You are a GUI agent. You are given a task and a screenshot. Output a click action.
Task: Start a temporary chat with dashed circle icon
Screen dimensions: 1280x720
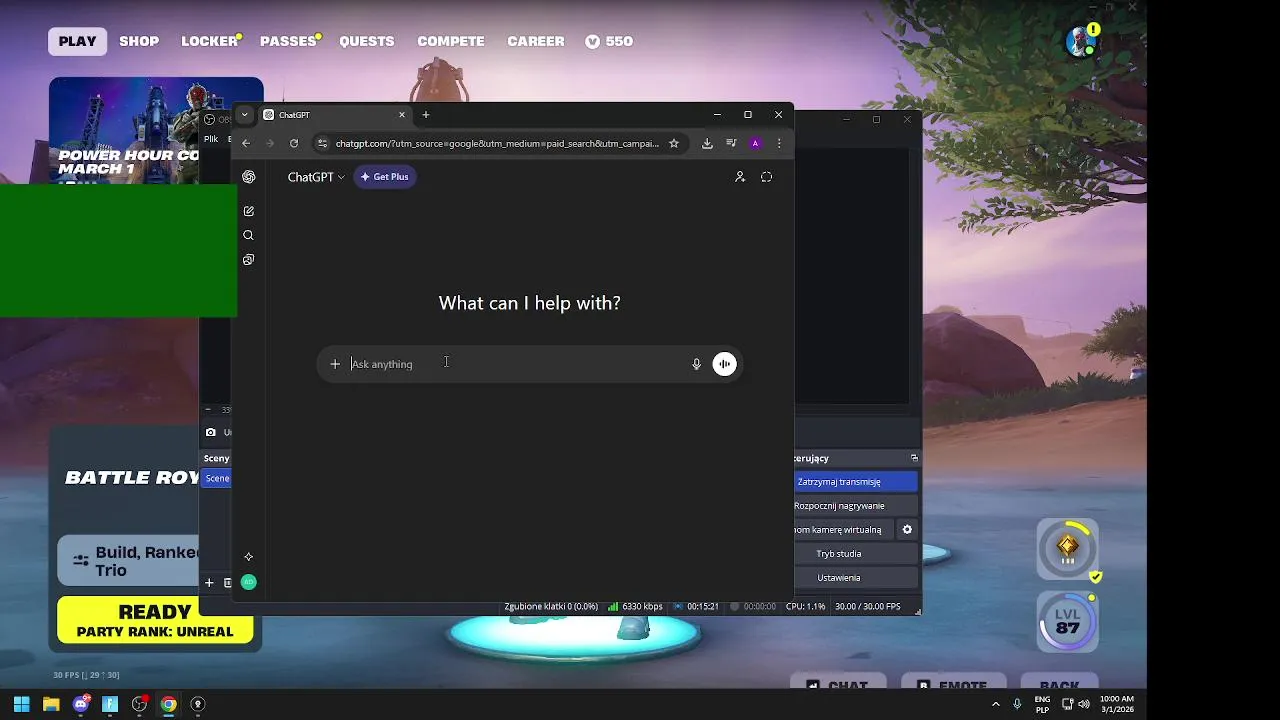[767, 177]
